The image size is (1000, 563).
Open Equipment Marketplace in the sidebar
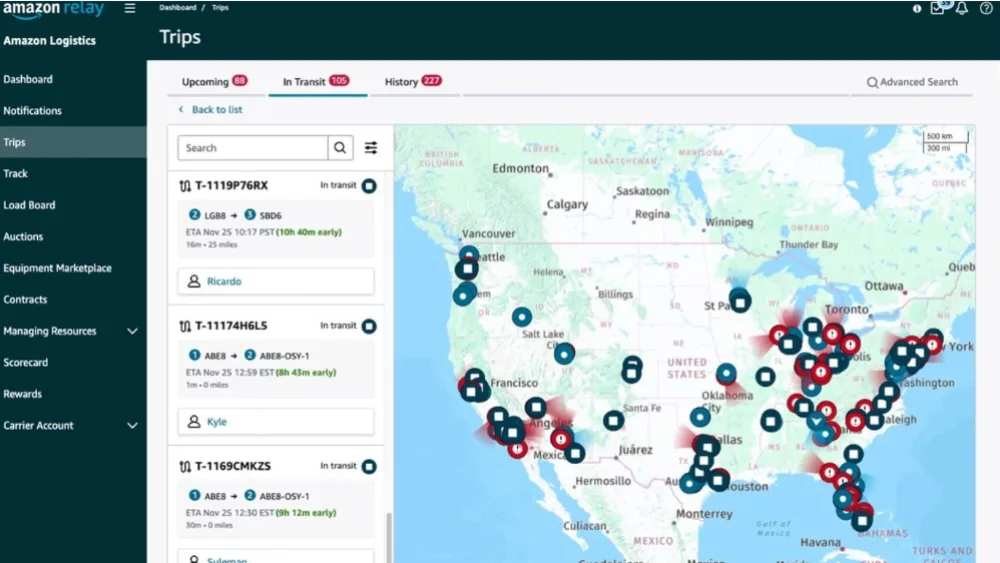(x=57, y=268)
